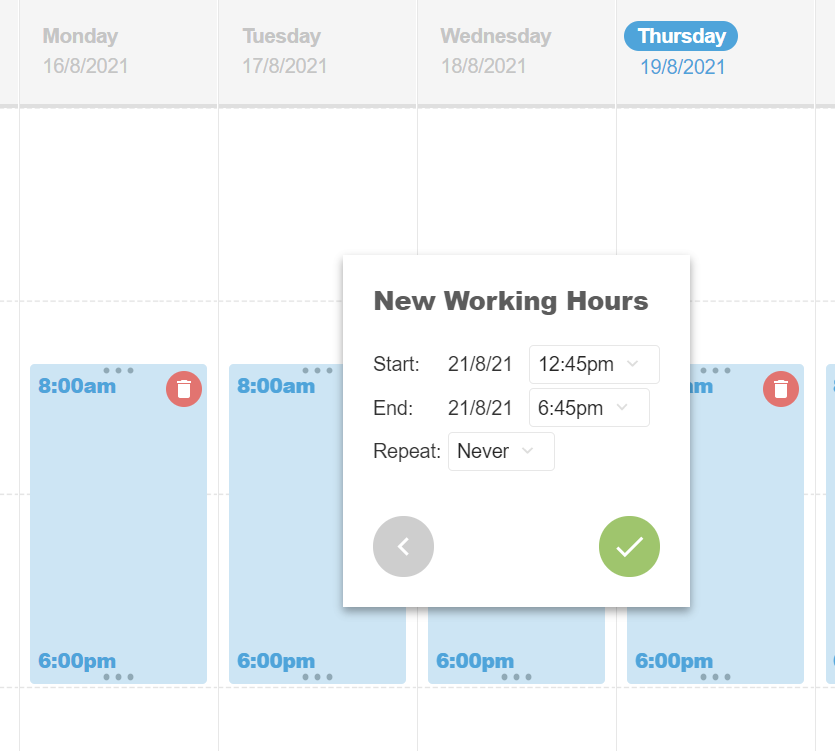This screenshot has height=751, width=835.
Task: Grab bottom resize handle on Wednesday's block
Action: pyautogui.click(x=516, y=677)
